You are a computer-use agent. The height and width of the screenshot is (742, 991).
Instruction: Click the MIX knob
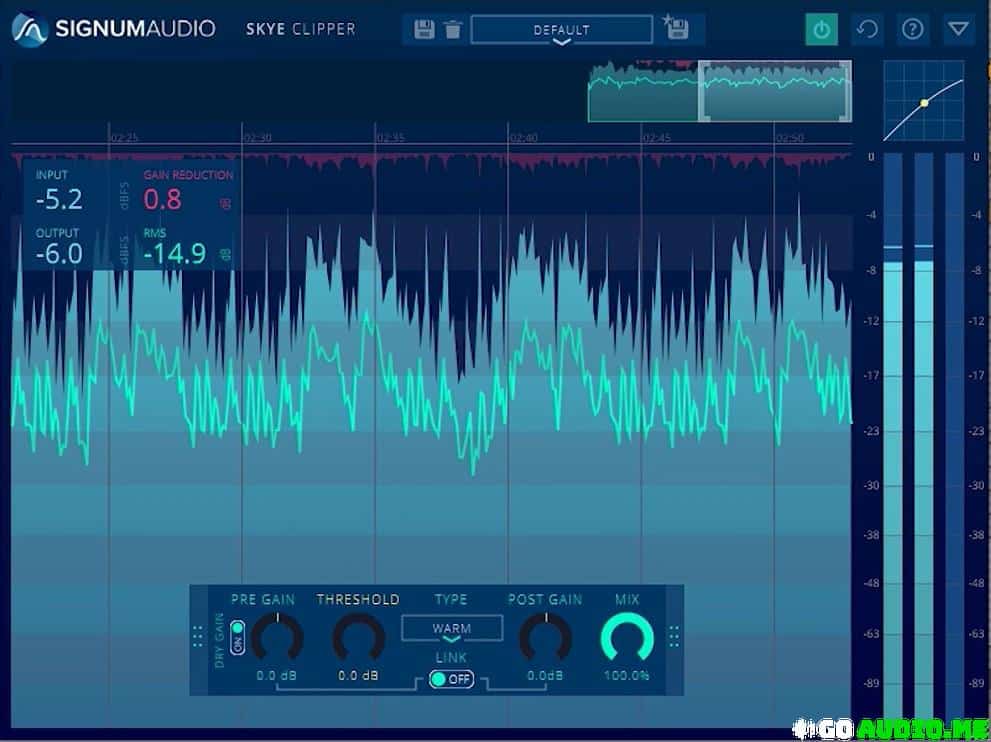(627, 638)
